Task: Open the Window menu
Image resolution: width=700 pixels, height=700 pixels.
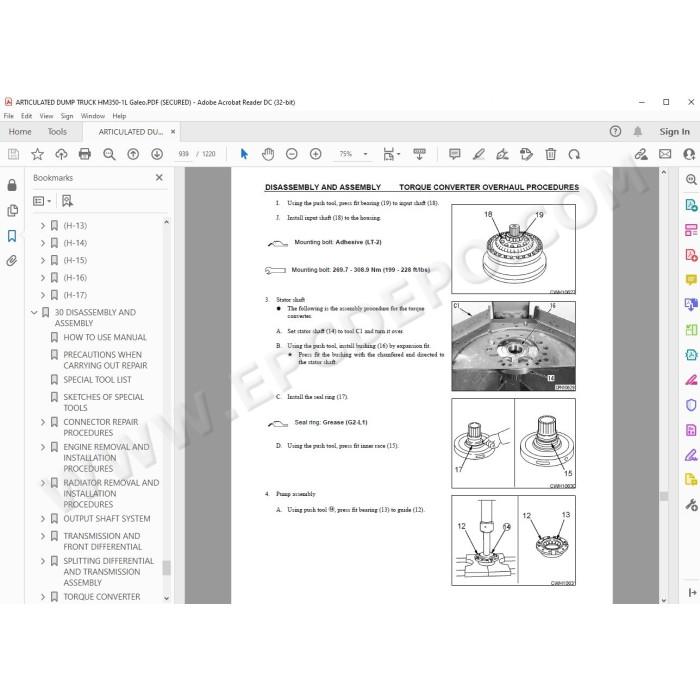Action: (93, 116)
